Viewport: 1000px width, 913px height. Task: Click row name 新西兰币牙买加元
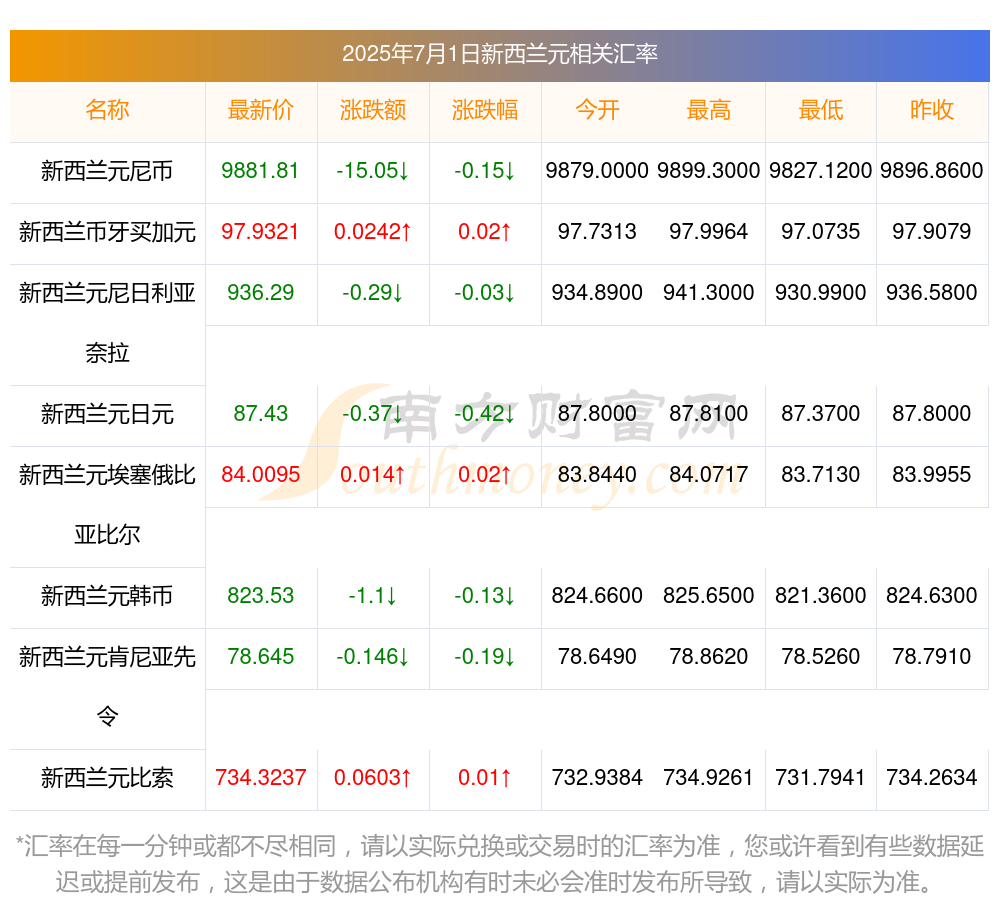pos(107,232)
